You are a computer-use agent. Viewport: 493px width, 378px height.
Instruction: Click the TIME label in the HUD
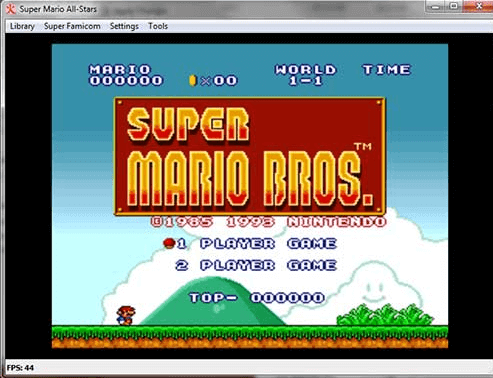pos(387,70)
